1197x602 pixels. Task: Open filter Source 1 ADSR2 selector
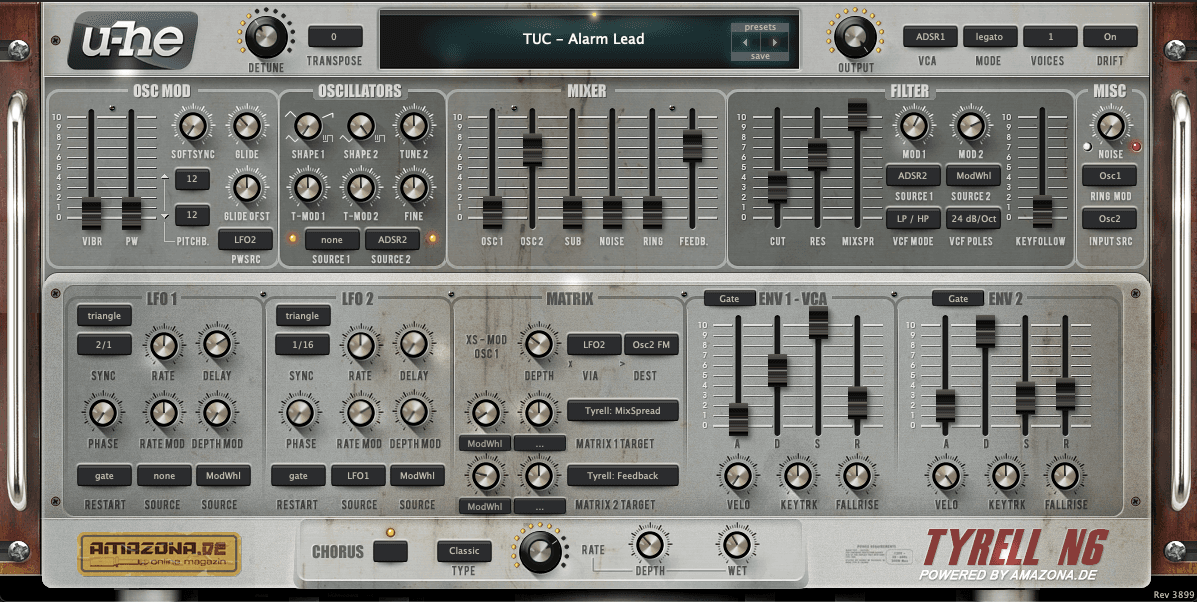pos(913,175)
